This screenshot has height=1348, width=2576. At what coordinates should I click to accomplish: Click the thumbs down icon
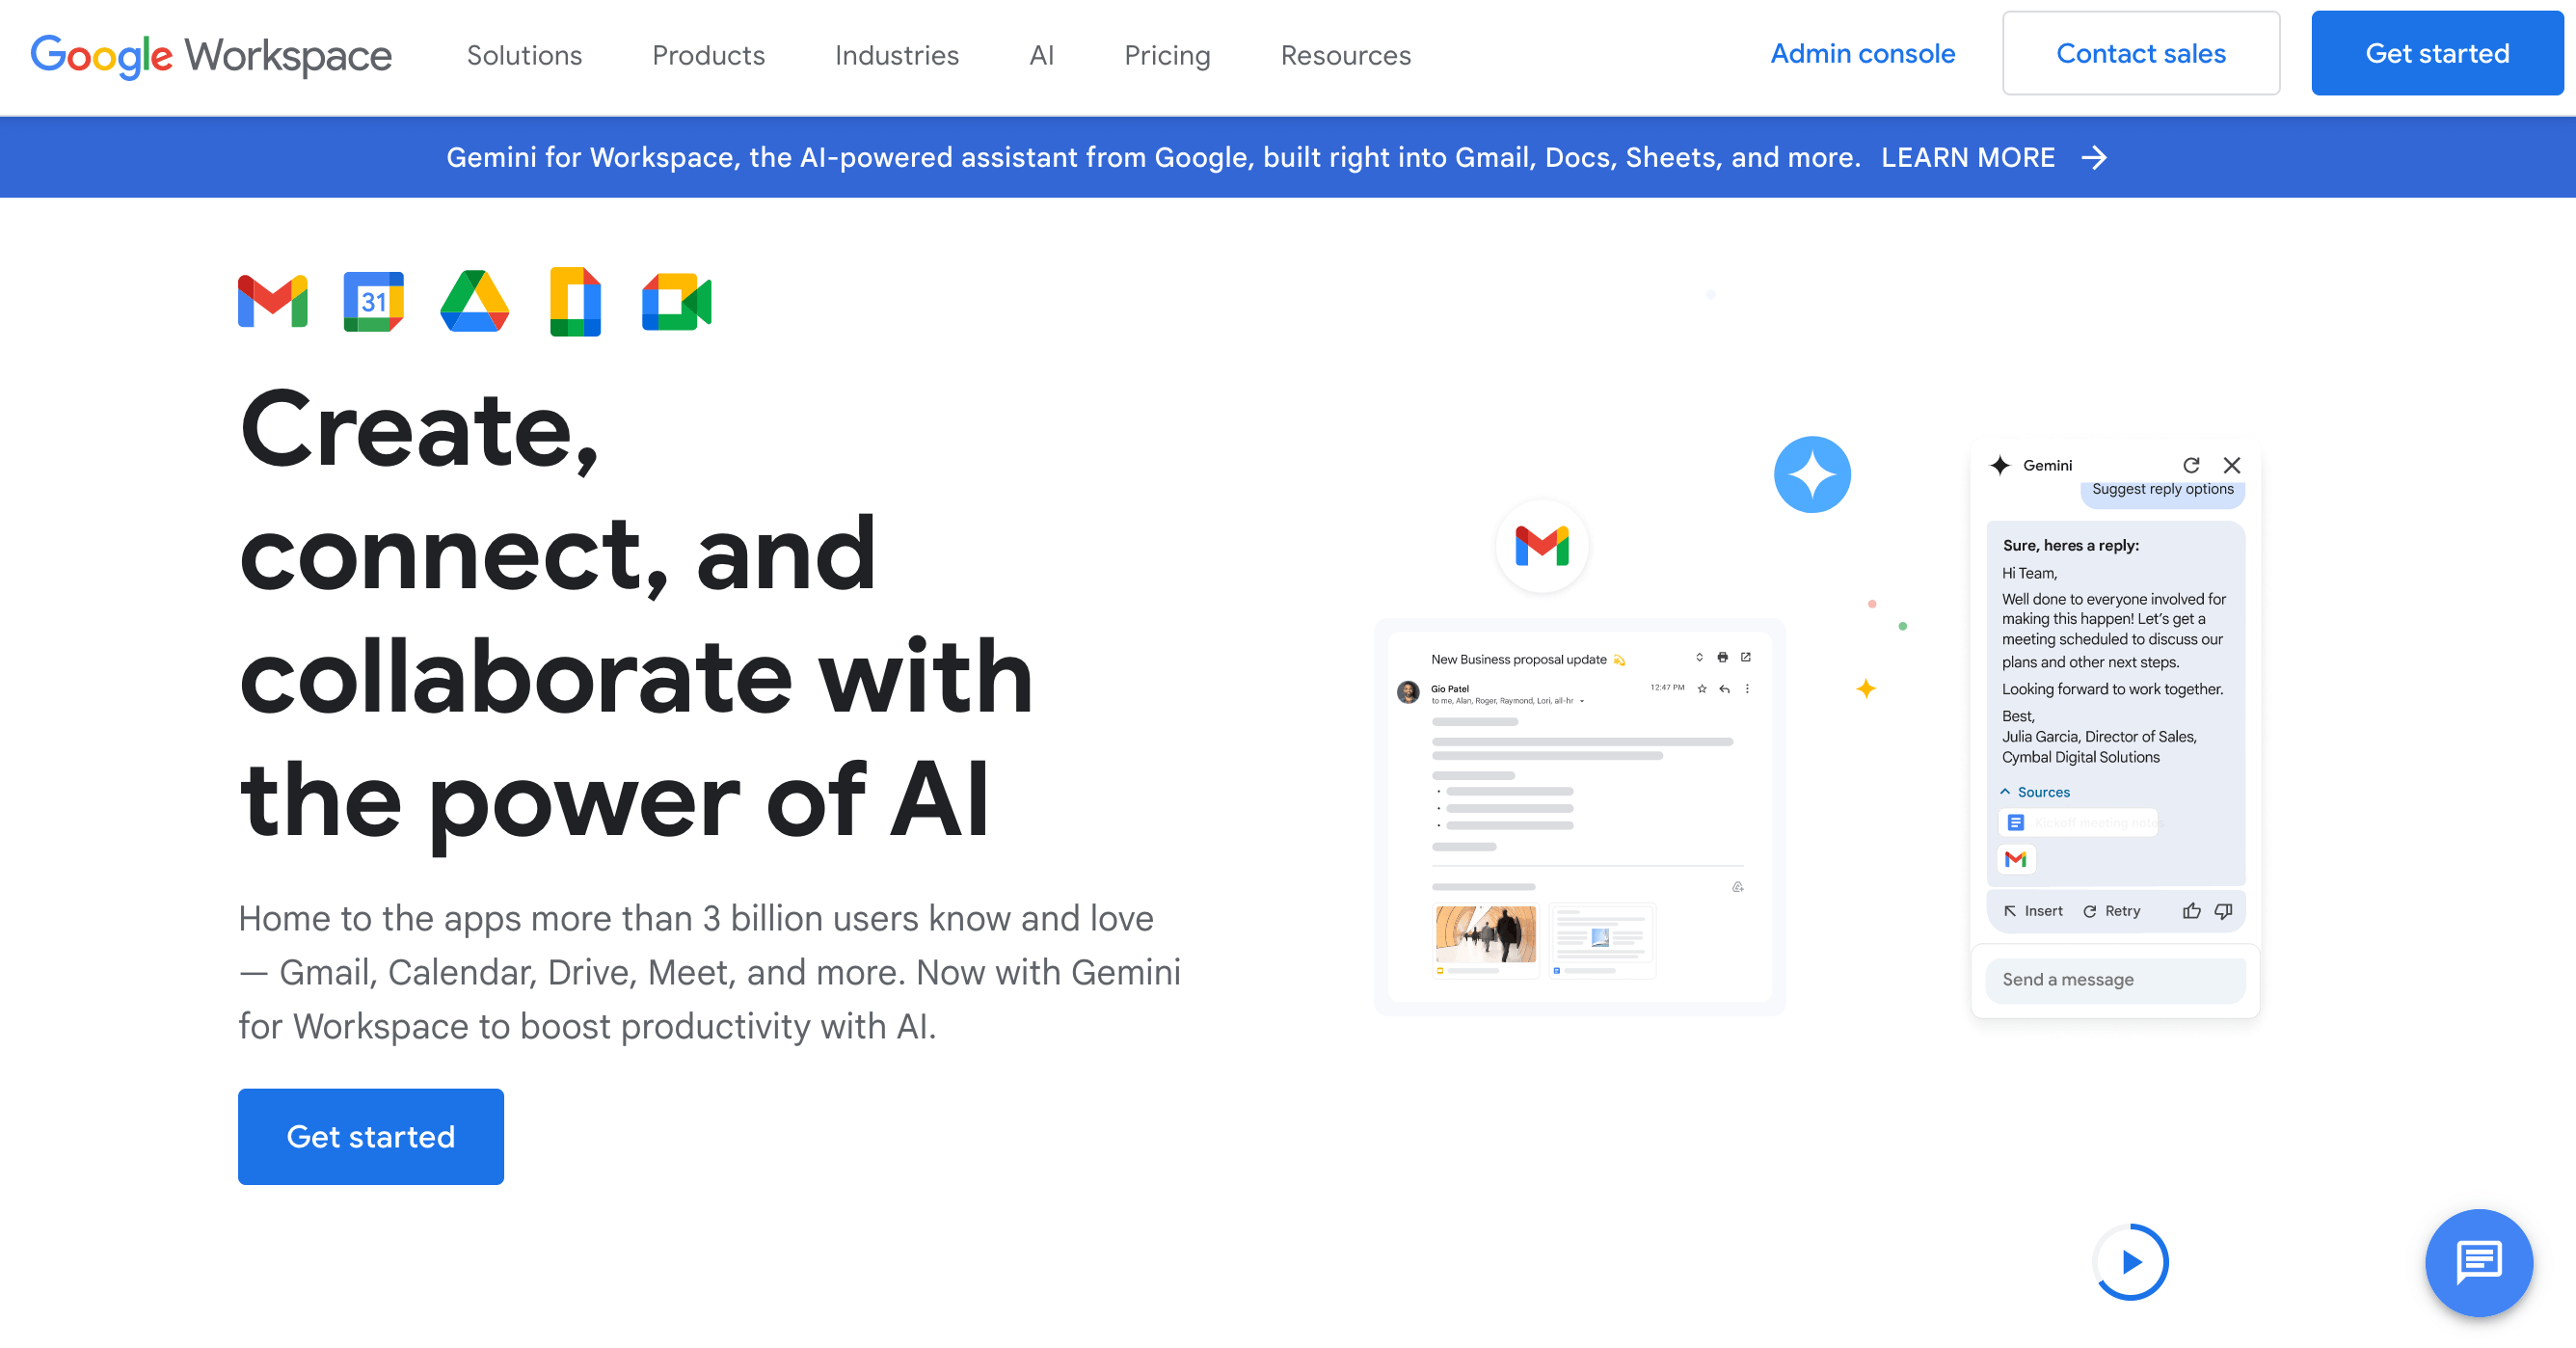[2223, 911]
